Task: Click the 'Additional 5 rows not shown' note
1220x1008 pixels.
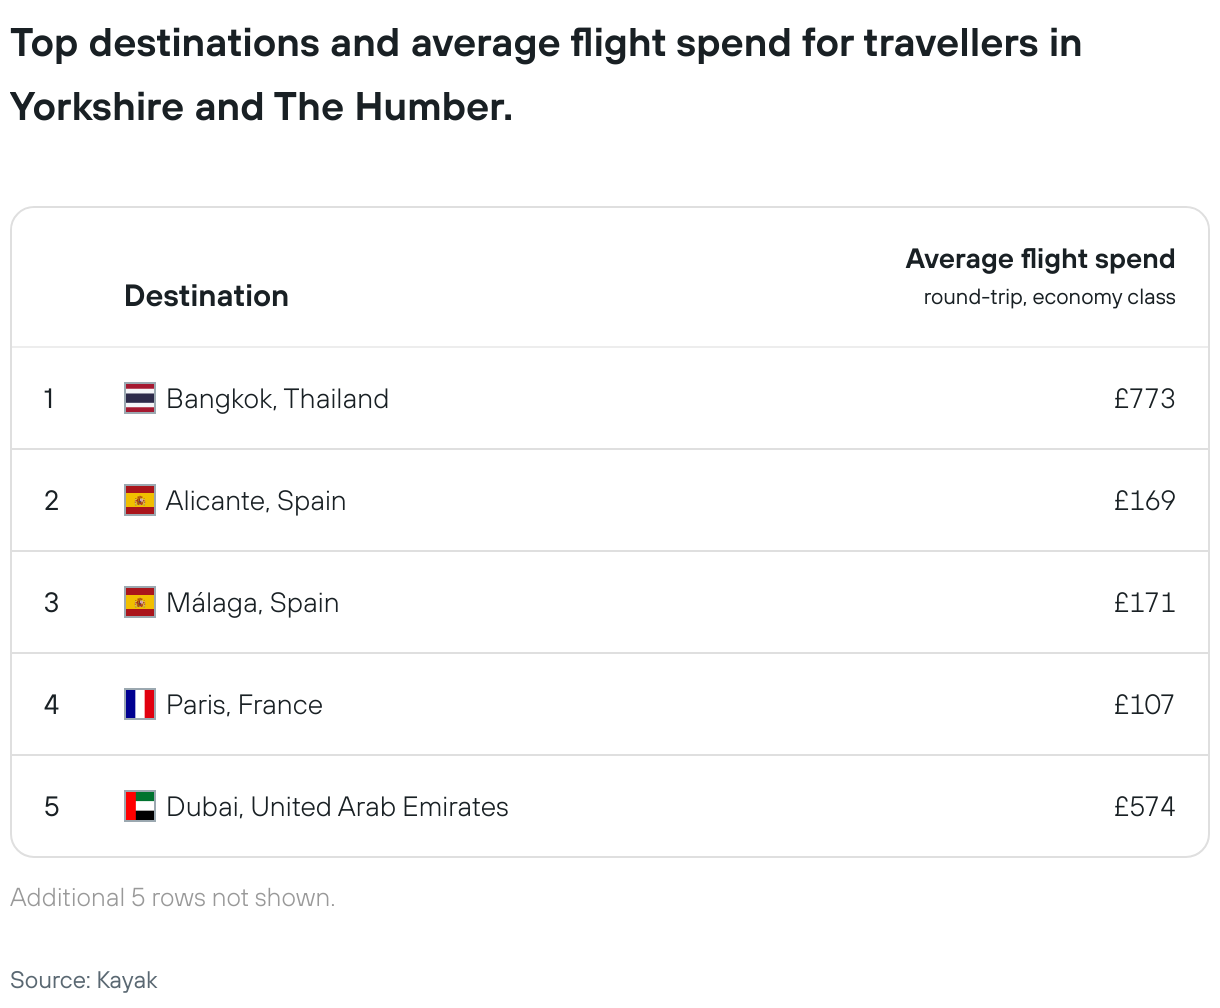Action: (x=173, y=898)
